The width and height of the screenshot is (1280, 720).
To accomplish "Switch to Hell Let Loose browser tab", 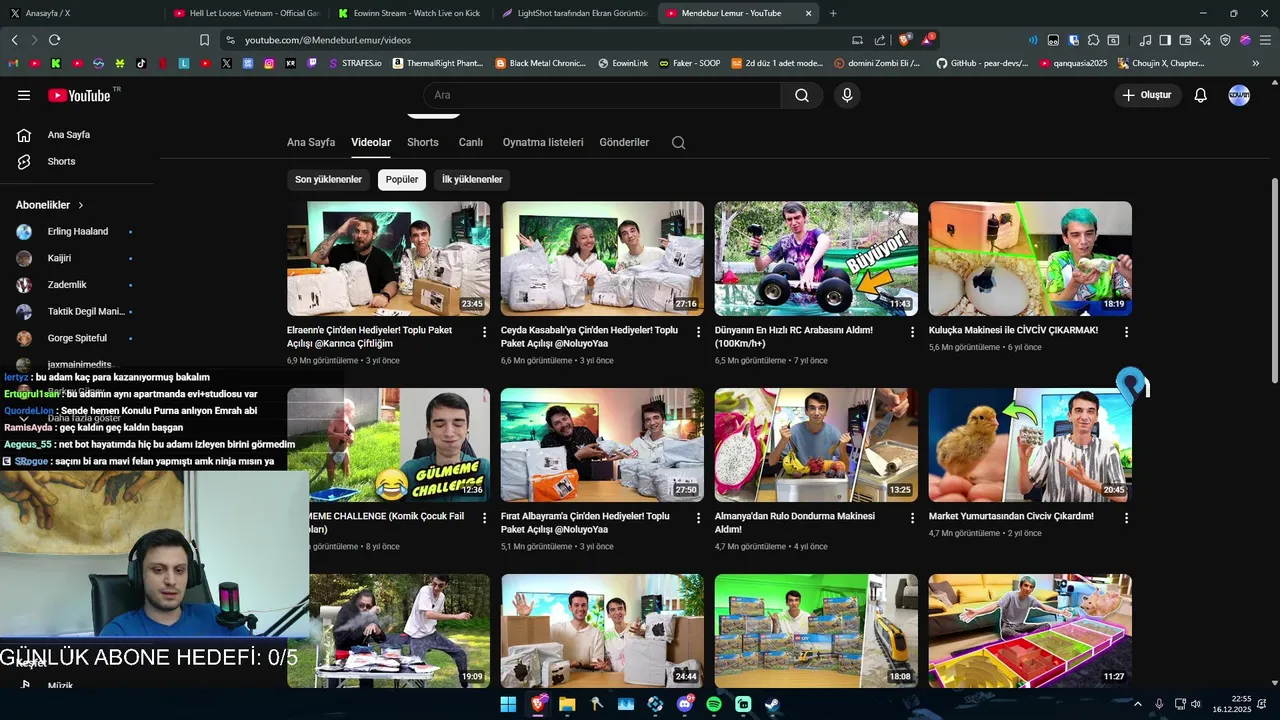I will pos(245,13).
